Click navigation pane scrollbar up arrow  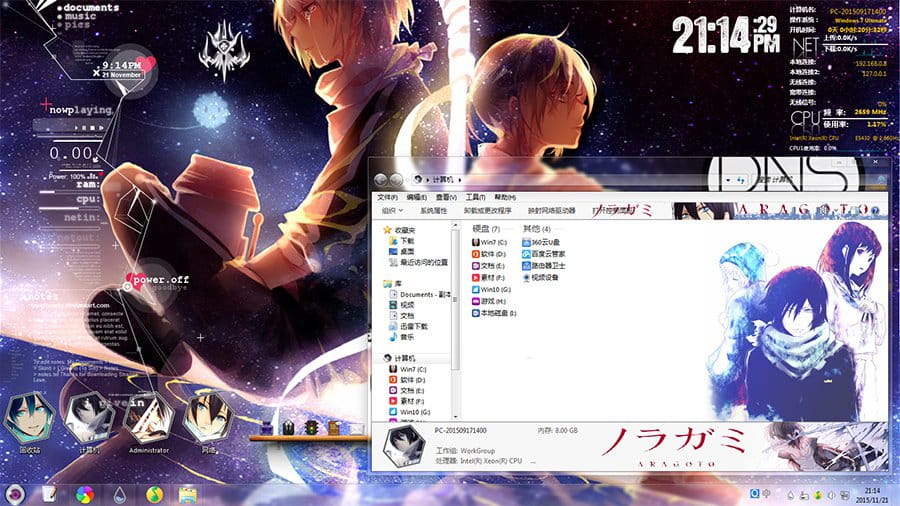(x=455, y=226)
